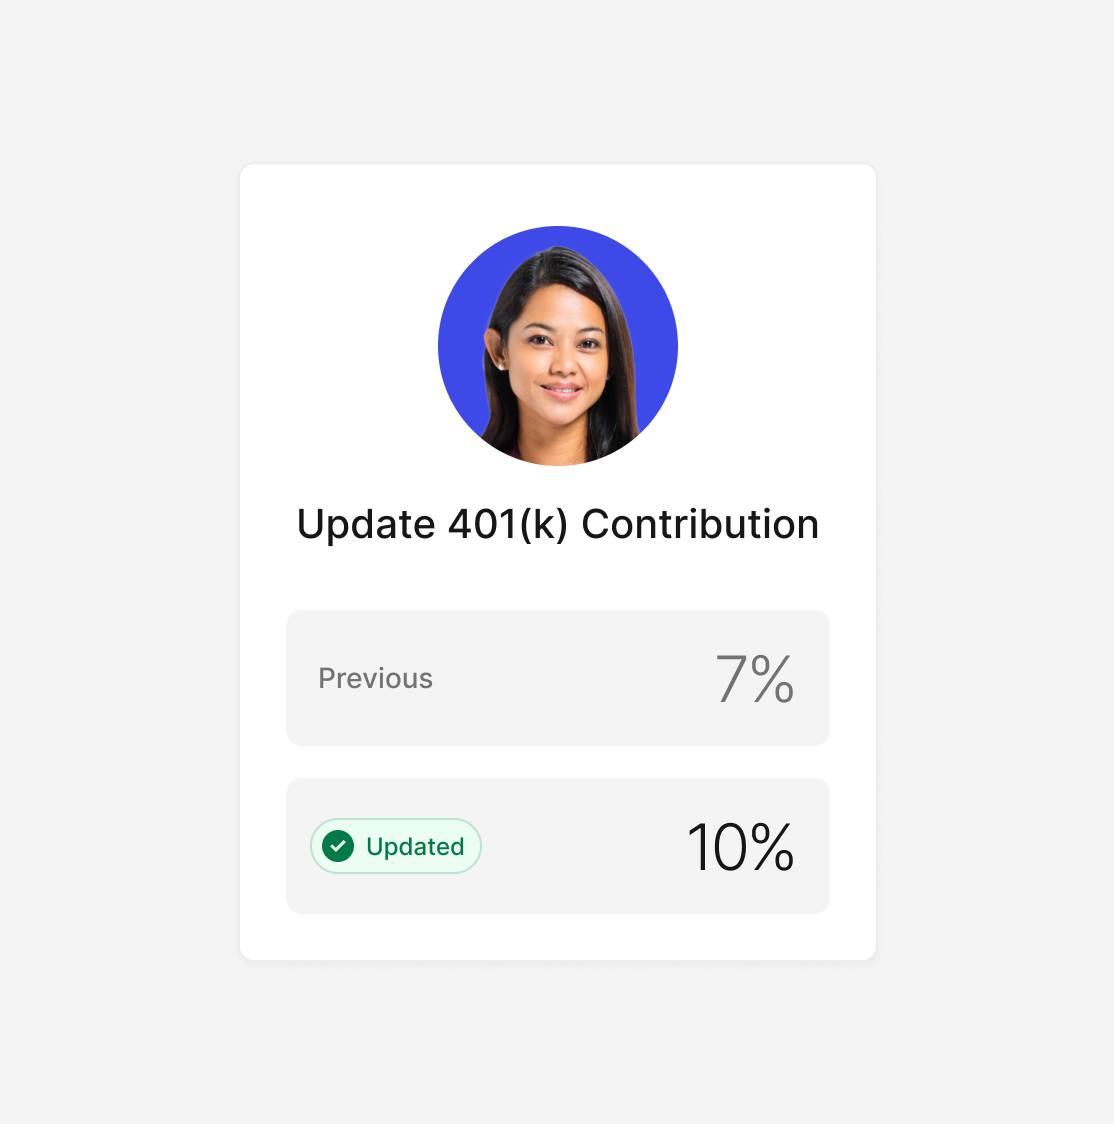Click '401(k)' in the heading

pos(508,525)
